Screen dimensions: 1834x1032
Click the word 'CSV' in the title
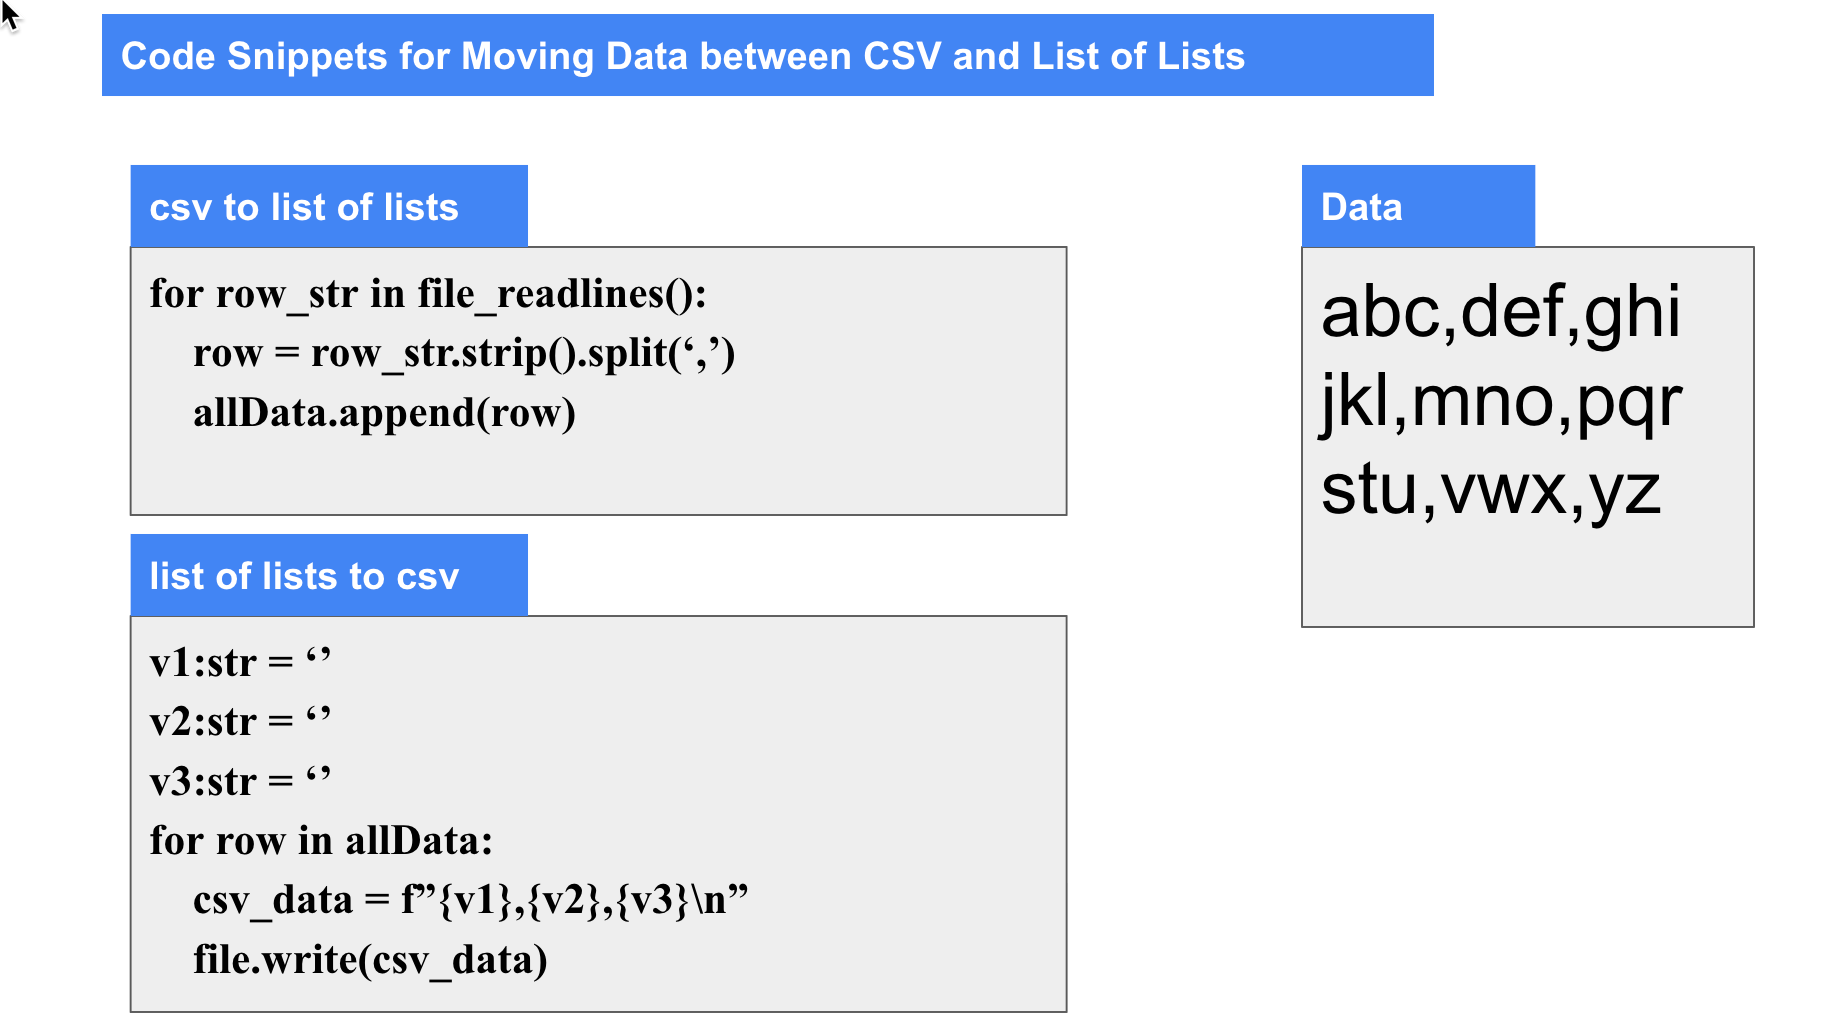coord(902,56)
